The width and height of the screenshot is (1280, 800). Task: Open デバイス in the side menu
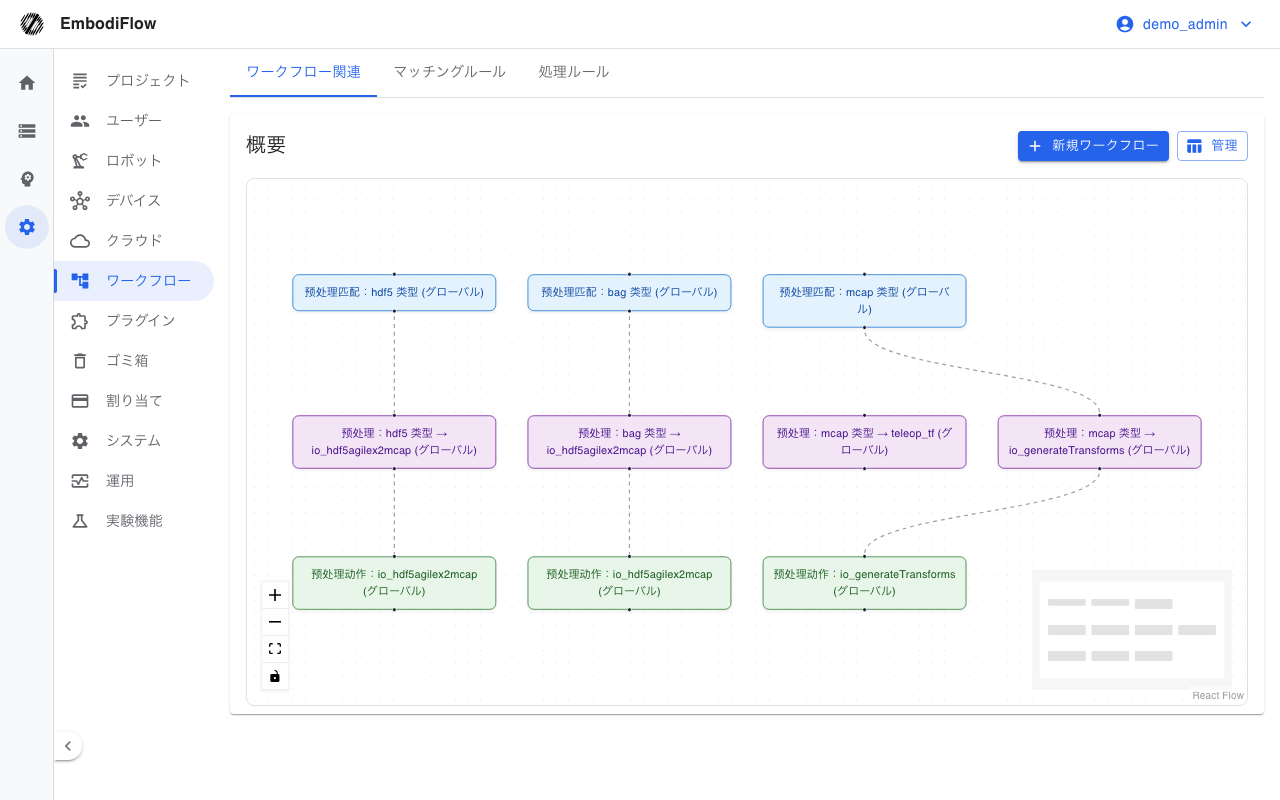tap(134, 200)
